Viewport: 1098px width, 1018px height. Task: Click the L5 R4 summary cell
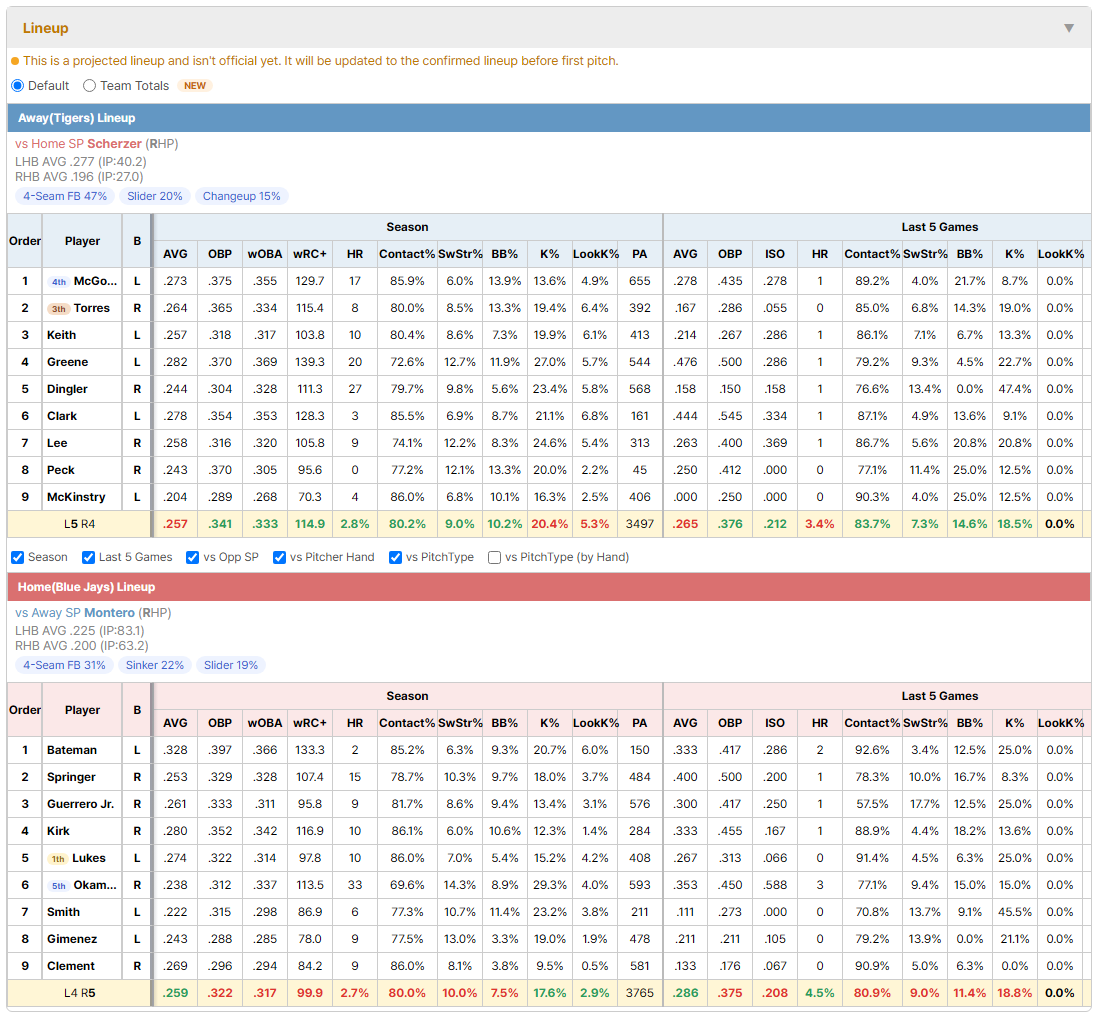click(79, 524)
